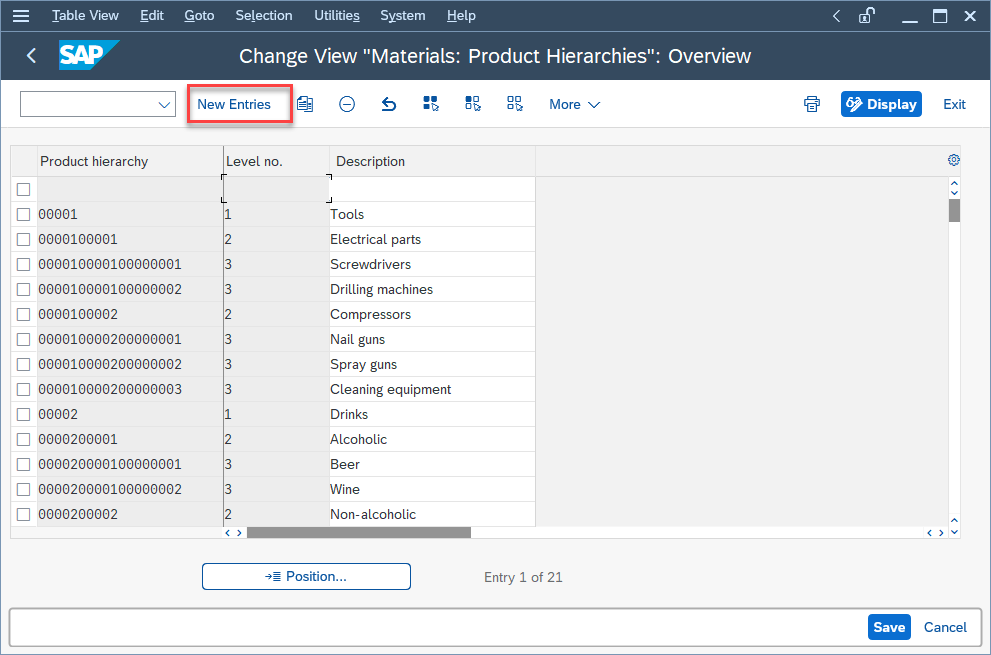Click the Select All icon
The image size is (991, 655).
point(431,104)
